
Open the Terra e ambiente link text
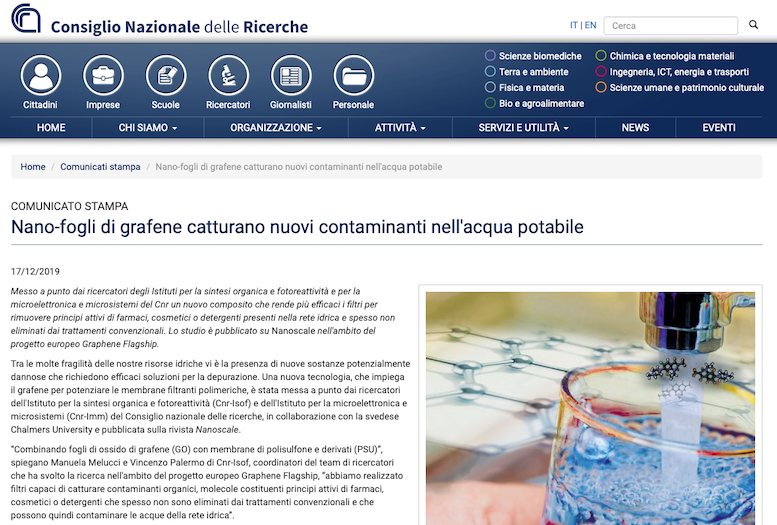tap(534, 71)
